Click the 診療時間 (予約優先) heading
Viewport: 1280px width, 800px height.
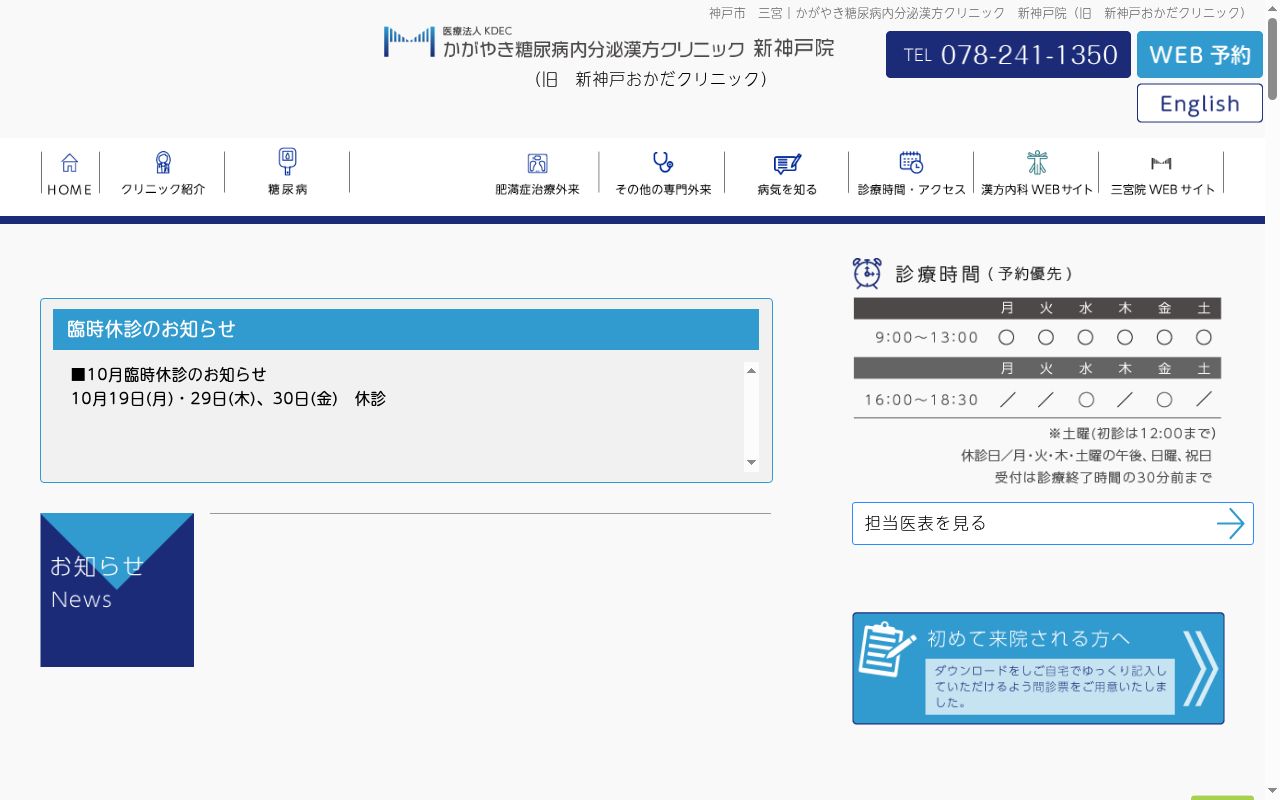pos(984,274)
